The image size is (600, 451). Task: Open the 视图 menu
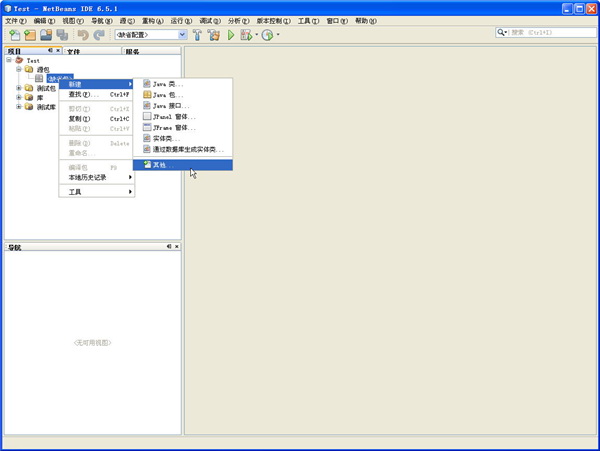click(73, 21)
